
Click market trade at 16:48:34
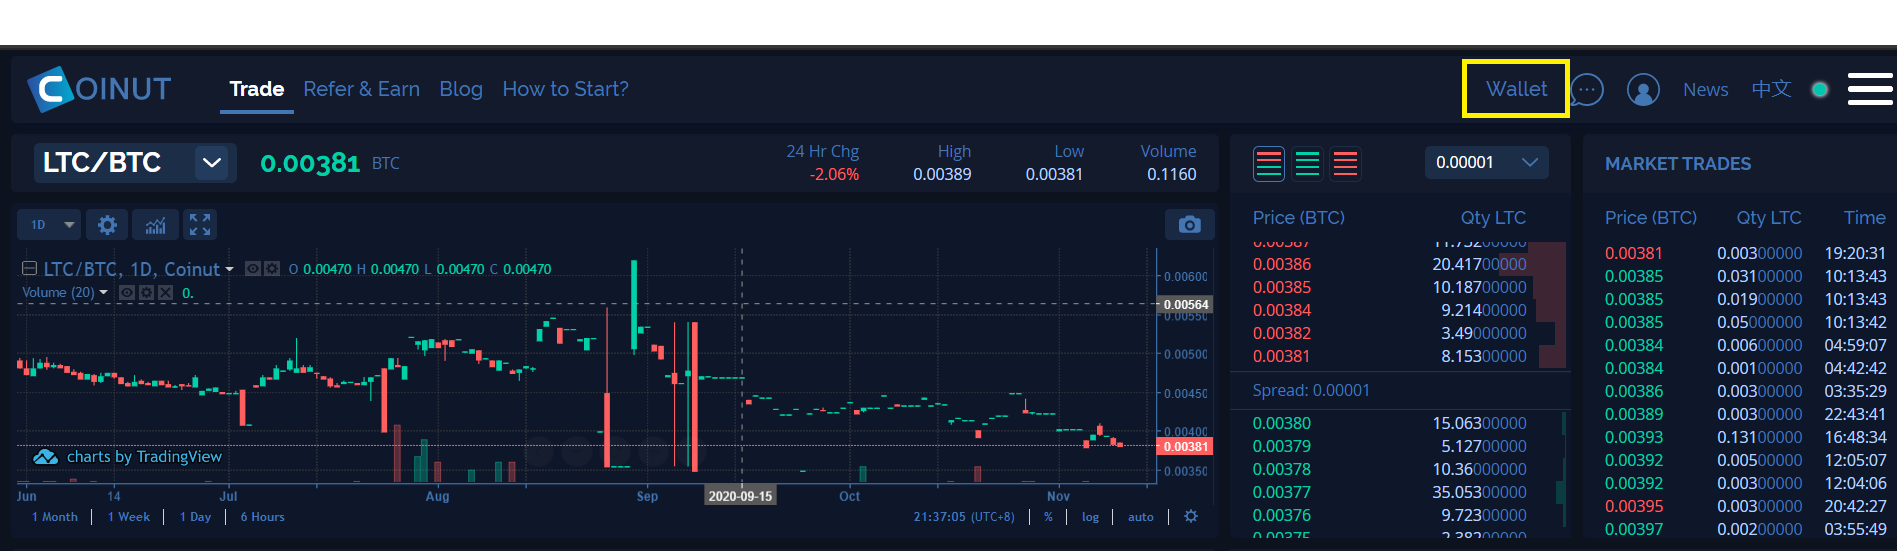1745,437
